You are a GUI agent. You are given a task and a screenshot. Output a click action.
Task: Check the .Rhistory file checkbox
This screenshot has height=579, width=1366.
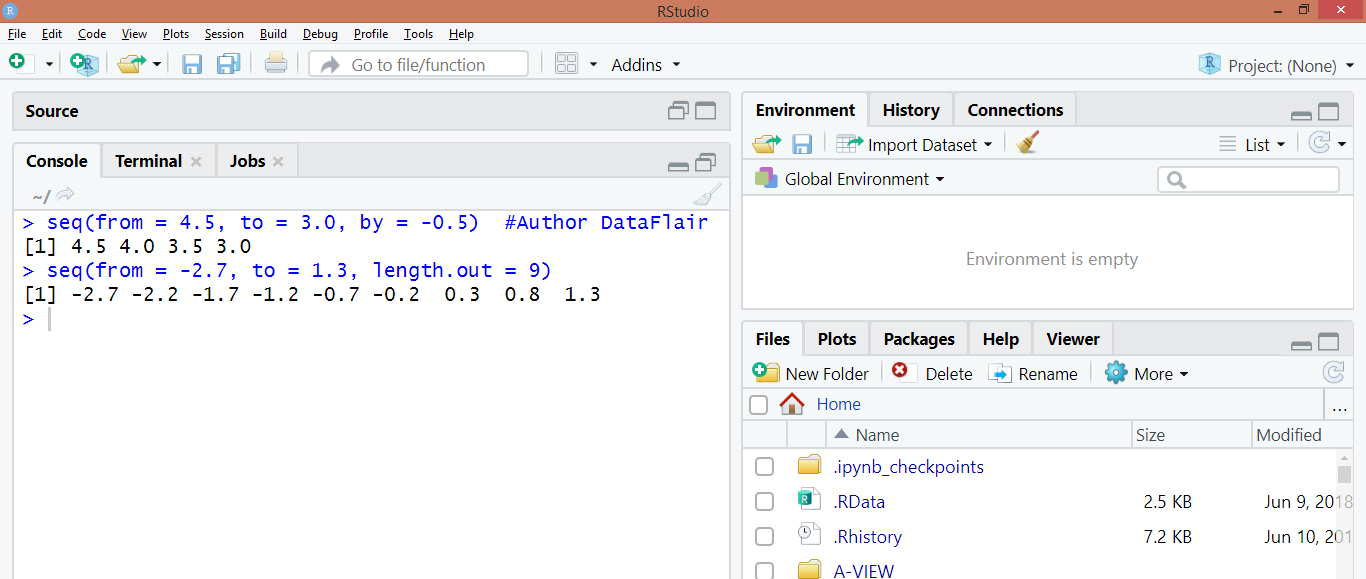(x=764, y=537)
